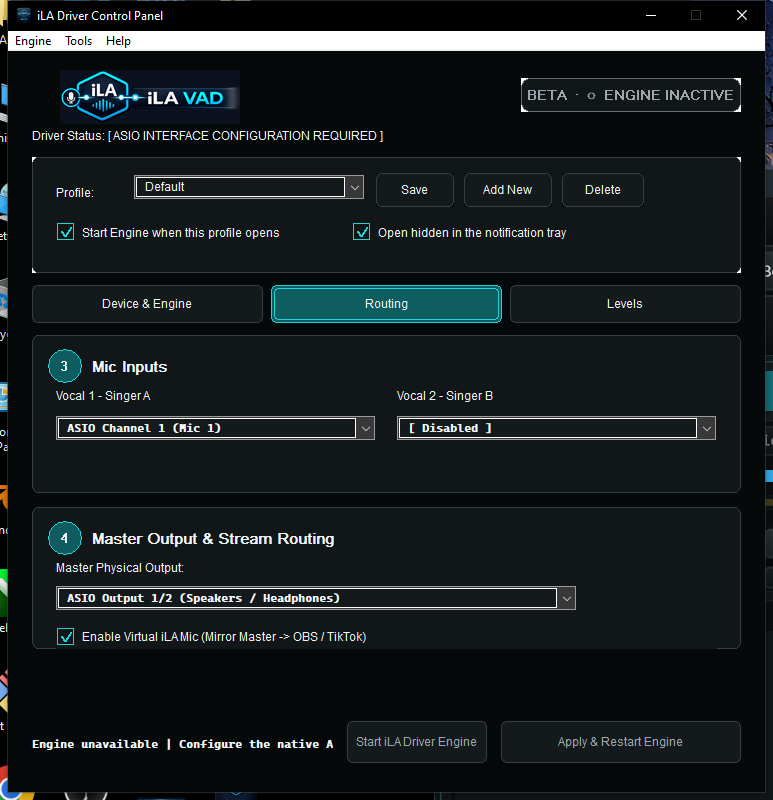The height and width of the screenshot is (800, 773).
Task: Expand the Master Physical Output dropdown arrow
Action: [566, 598]
